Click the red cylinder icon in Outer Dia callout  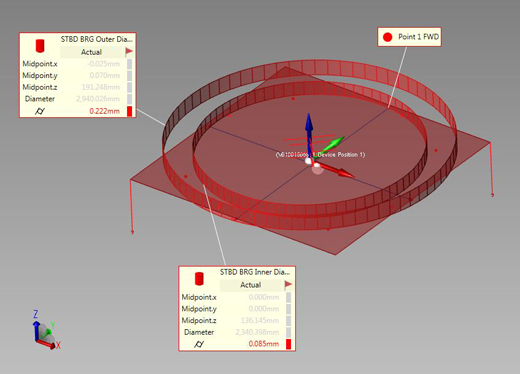click(x=40, y=46)
